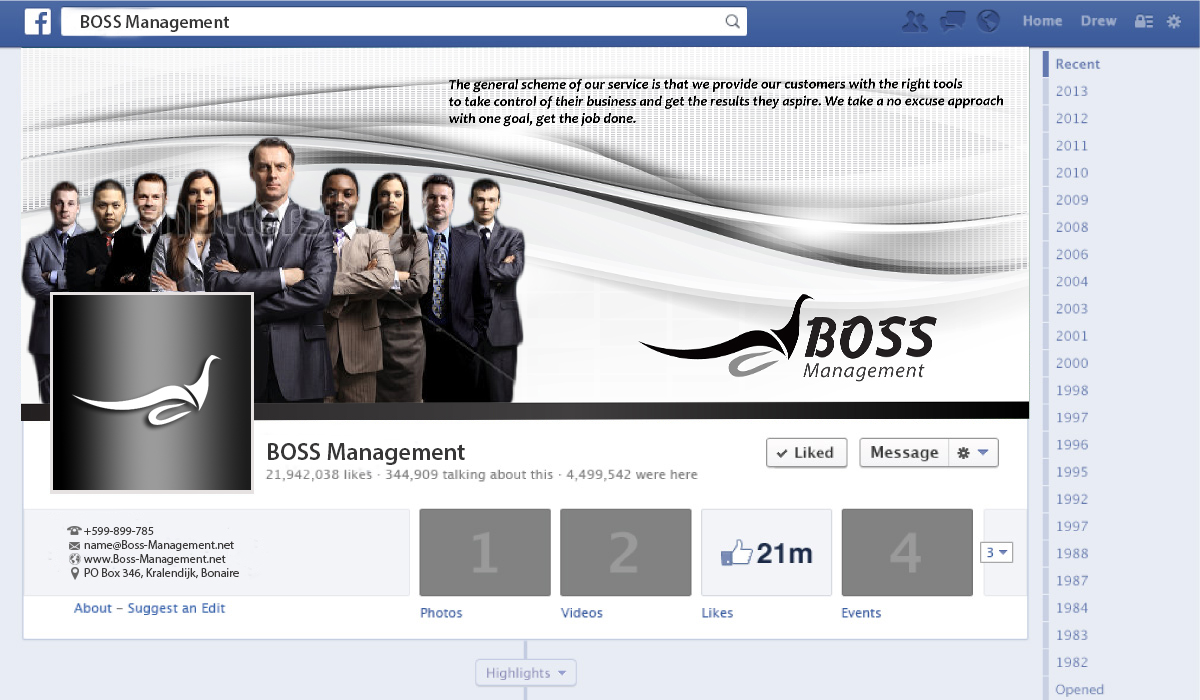Screen dimensions: 1200x700
Task: Open account settings gear in top bar
Action: pyautogui.click(x=1174, y=21)
